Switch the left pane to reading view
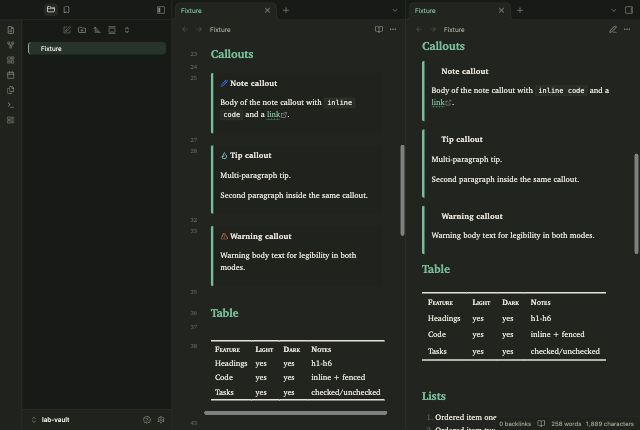Viewport: 640px width, 430px height. click(379, 29)
